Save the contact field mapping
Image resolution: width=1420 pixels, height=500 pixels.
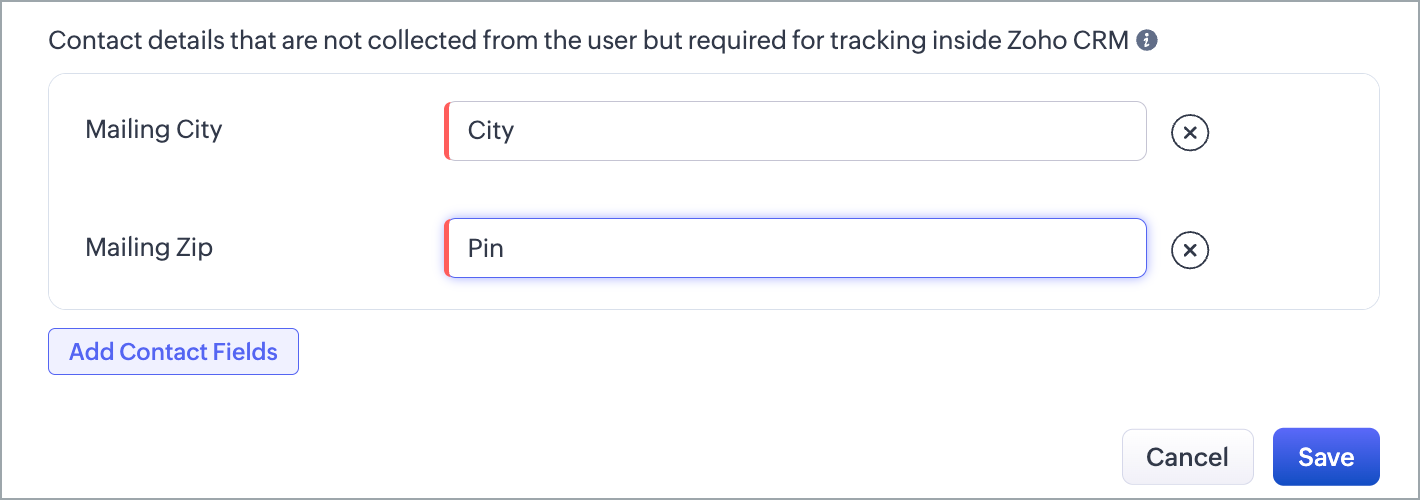point(1326,457)
